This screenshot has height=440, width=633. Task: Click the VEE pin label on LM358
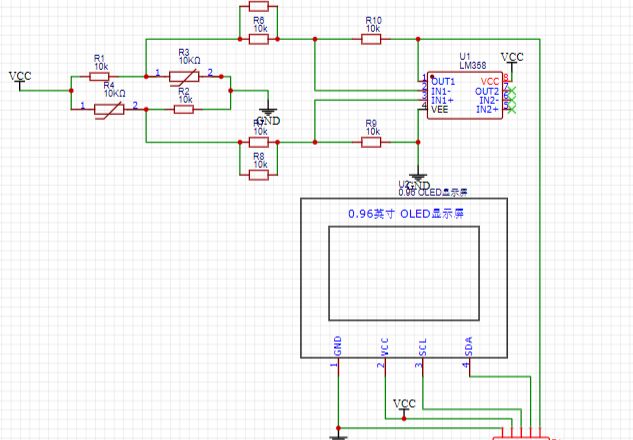(x=439, y=109)
